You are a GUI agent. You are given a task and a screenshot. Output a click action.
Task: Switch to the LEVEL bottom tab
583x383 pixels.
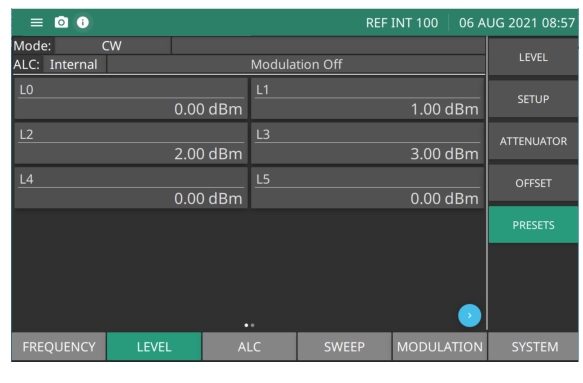click(x=154, y=347)
